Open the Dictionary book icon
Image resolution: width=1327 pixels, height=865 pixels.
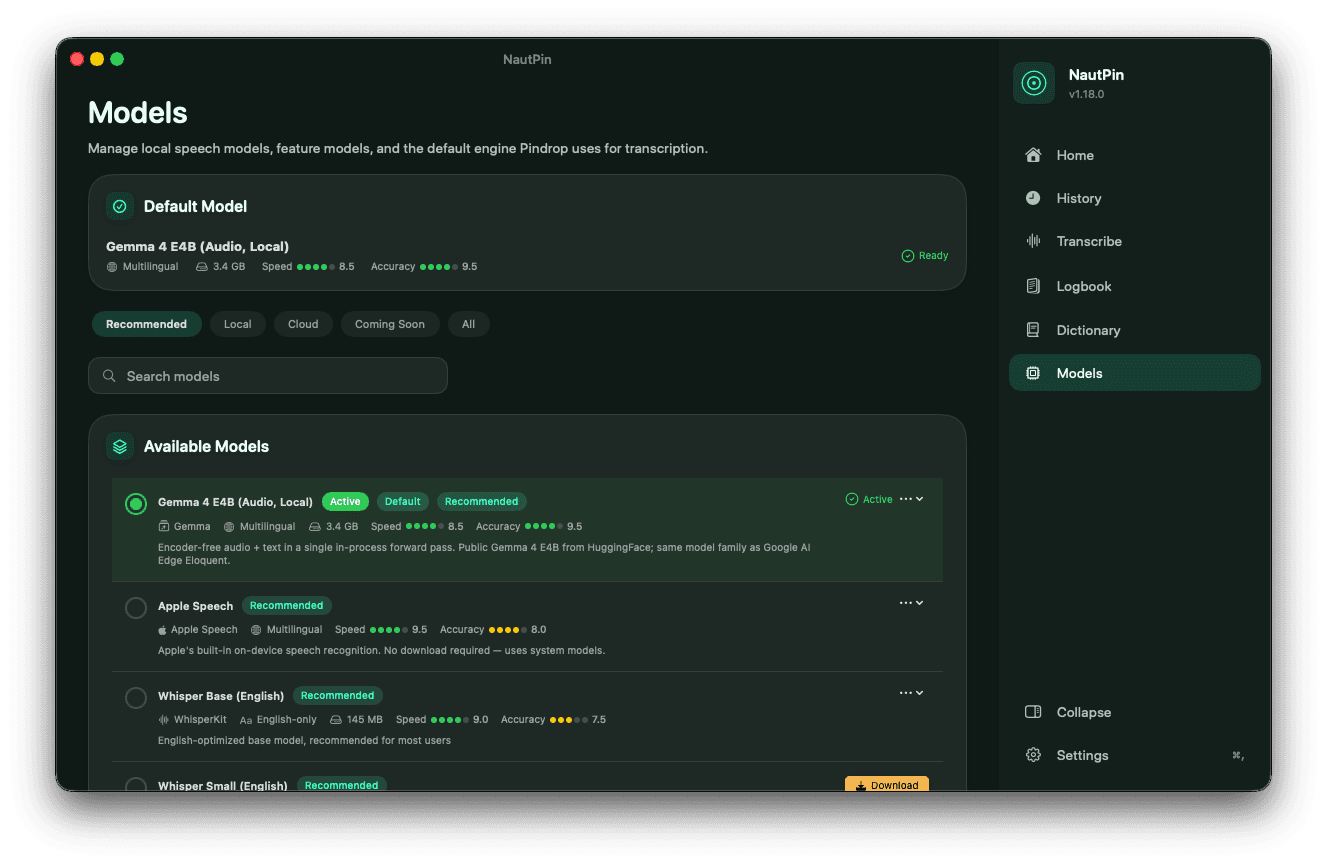click(1033, 330)
